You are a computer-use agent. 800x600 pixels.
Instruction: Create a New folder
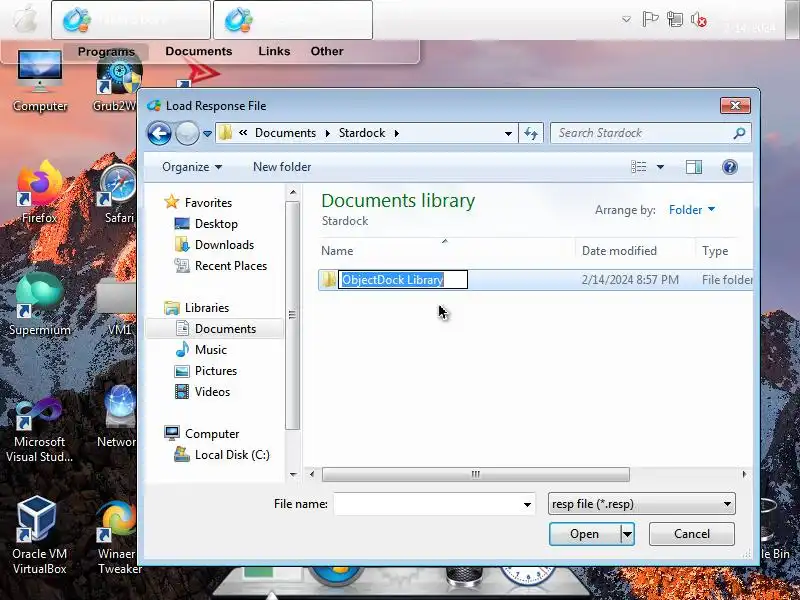click(x=282, y=167)
